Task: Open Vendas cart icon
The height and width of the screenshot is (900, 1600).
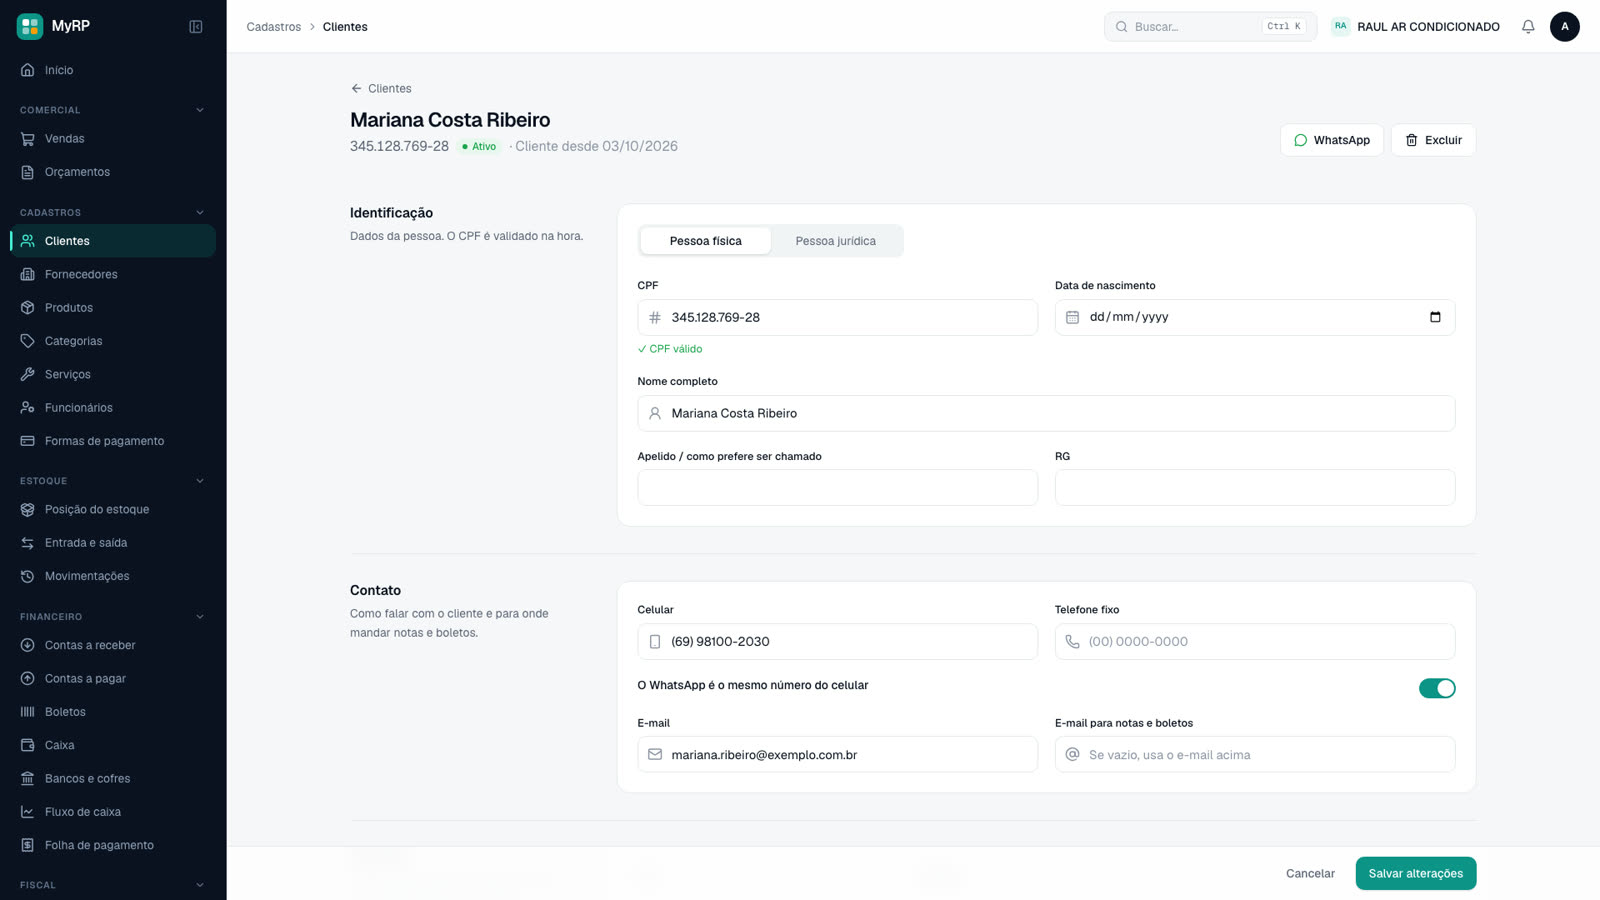Action: coord(28,139)
